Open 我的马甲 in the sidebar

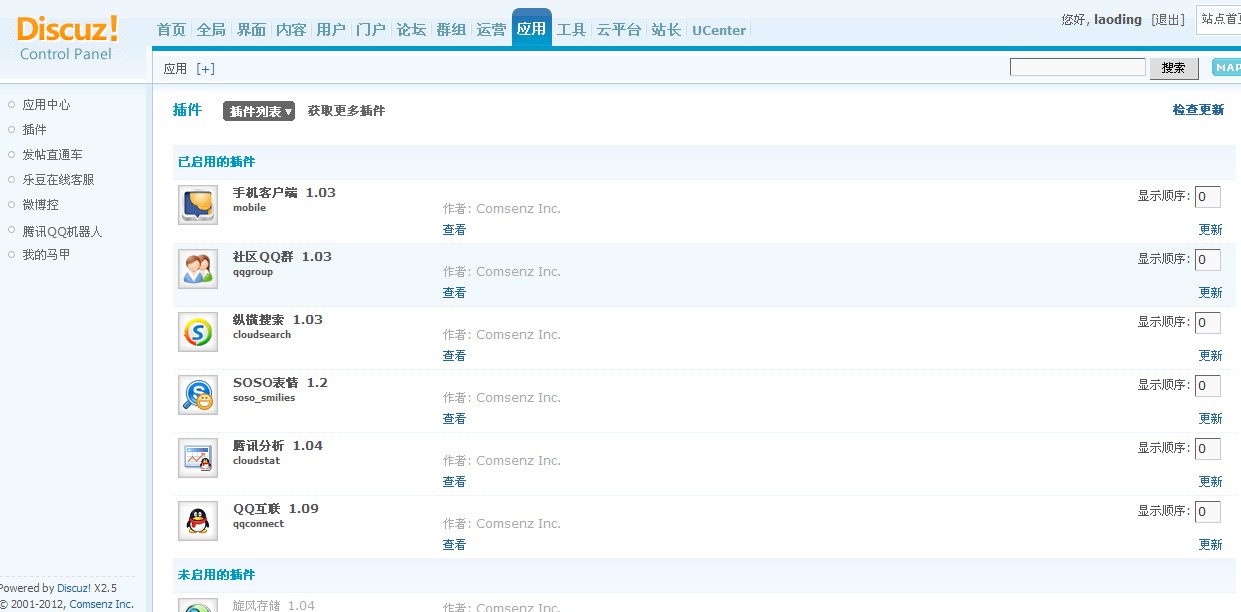(46, 255)
